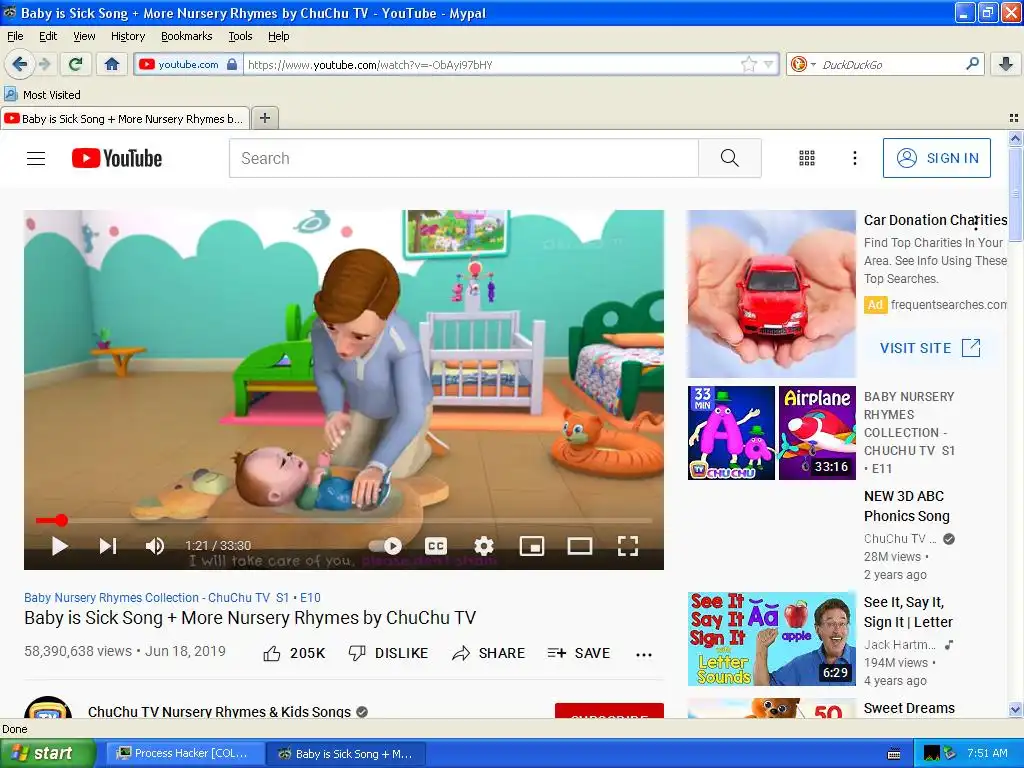The width and height of the screenshot is (1024, 768).
Task: Click the Baby is Sick Song taskbar button
Action: click(x=346, y=754)
